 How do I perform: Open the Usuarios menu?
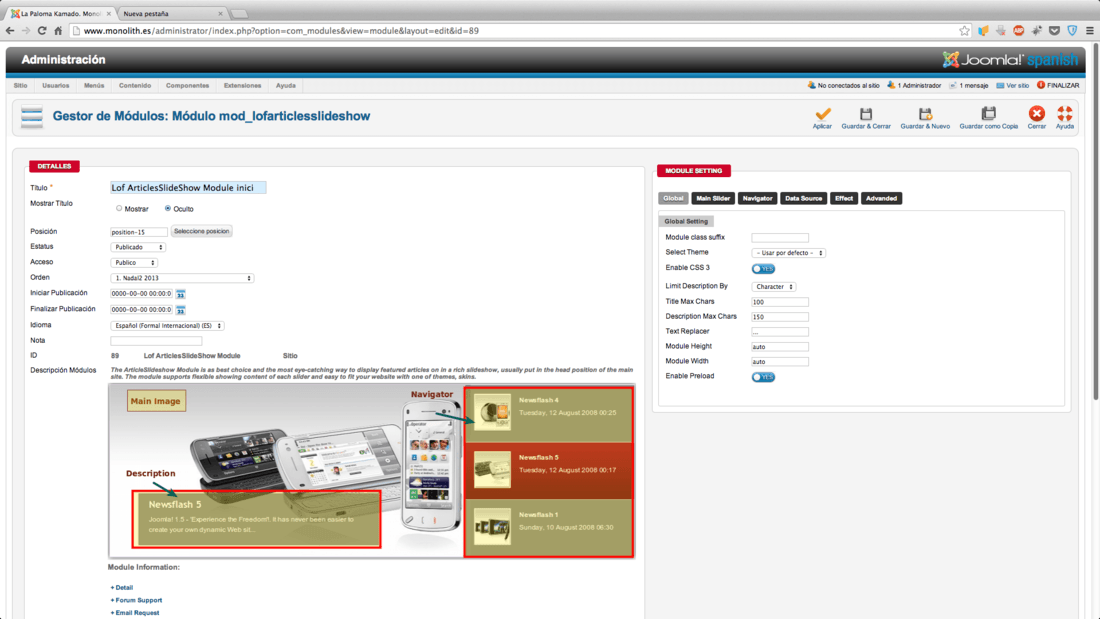(x=55, y=86)
